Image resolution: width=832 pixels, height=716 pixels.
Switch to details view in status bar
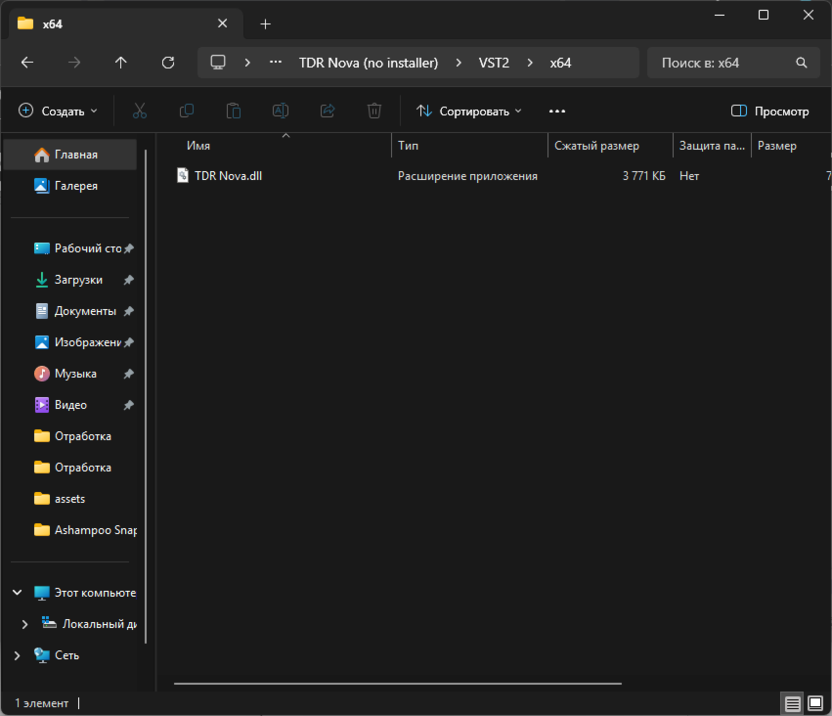(x=792, y=704)
